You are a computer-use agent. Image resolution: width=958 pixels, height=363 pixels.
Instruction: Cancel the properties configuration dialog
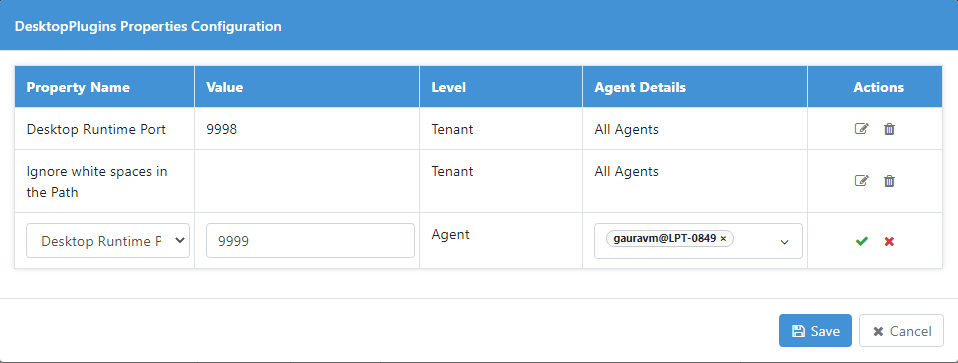[x=901, y=331]
